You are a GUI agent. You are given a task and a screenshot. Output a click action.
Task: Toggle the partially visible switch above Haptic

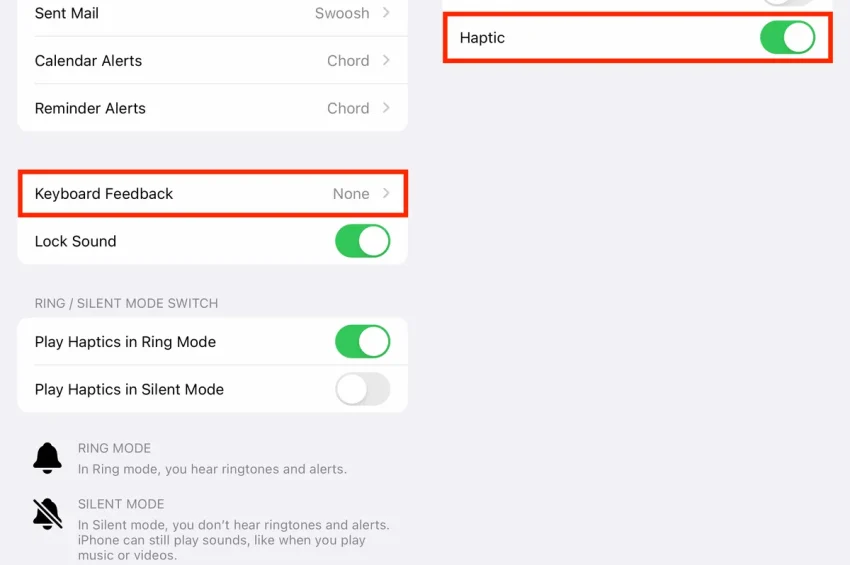pos(787,3)
